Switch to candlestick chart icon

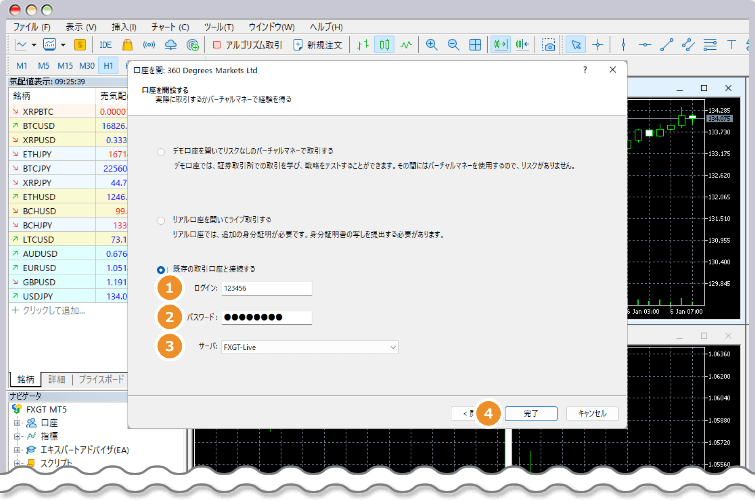(x=384, y=45)
